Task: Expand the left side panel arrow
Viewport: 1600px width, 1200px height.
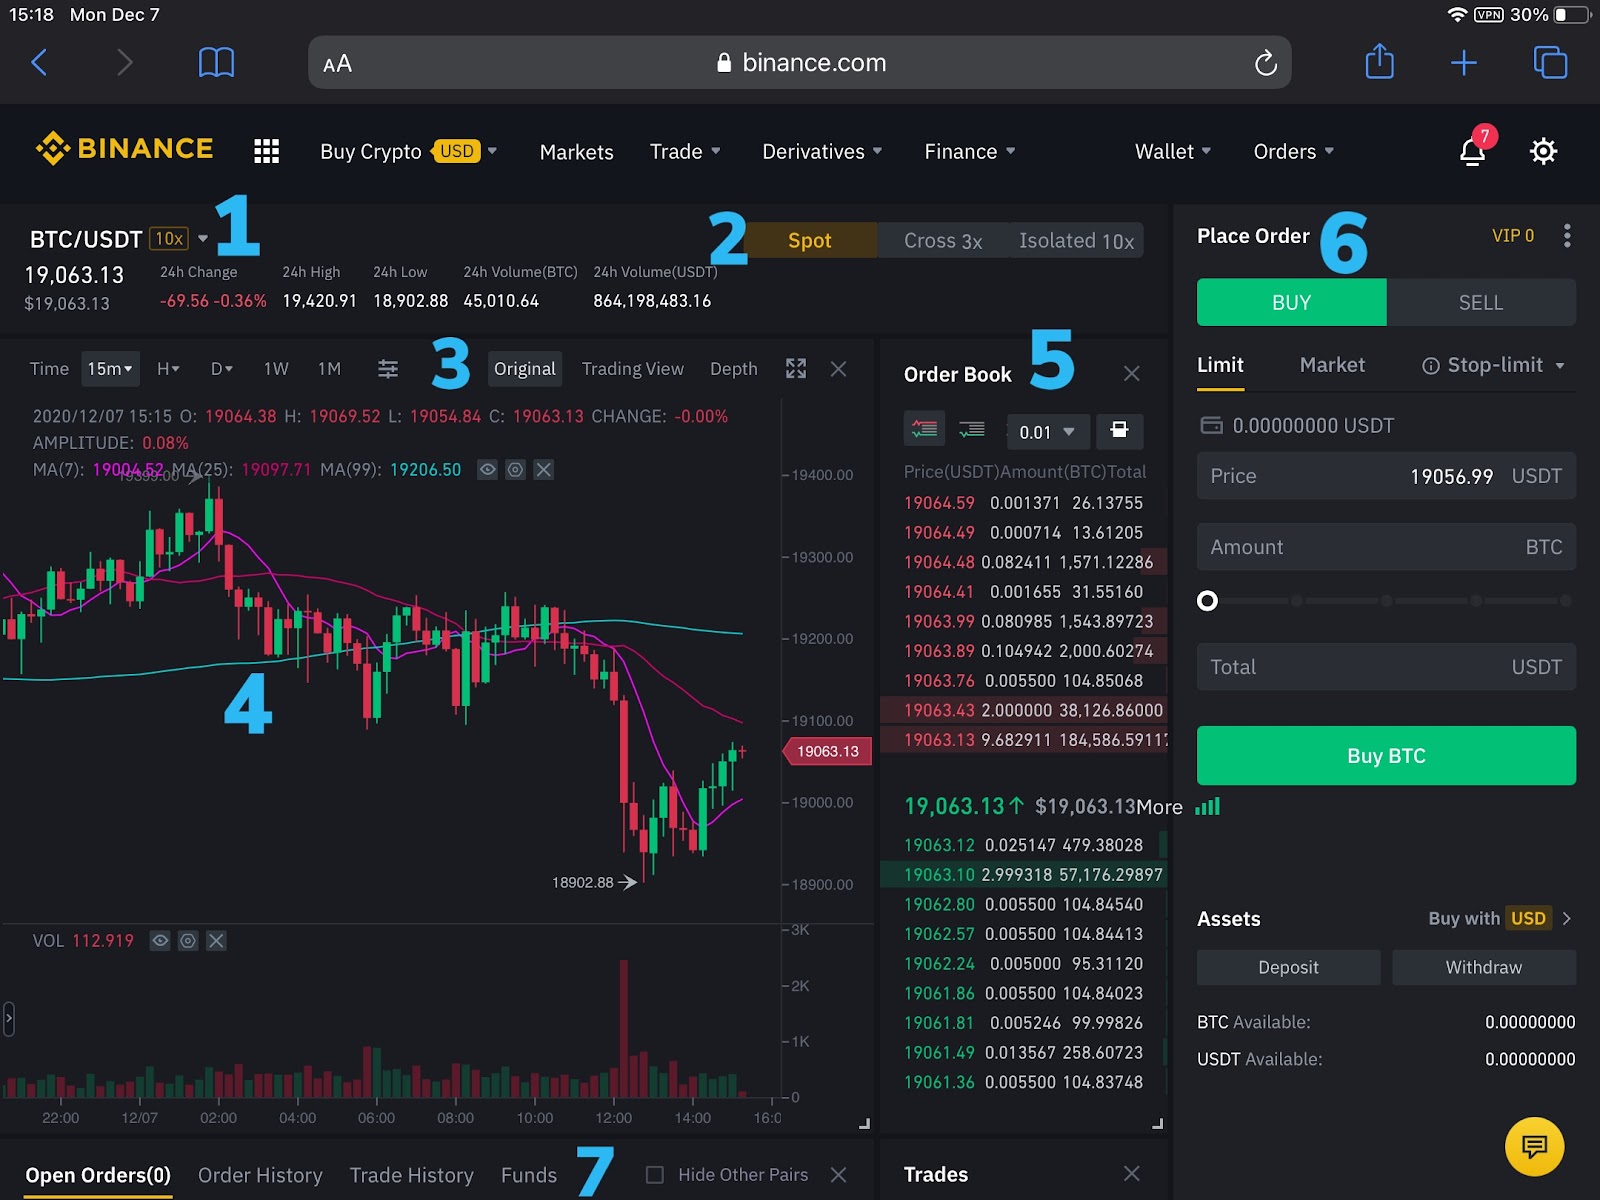Action: (9, 1019)
